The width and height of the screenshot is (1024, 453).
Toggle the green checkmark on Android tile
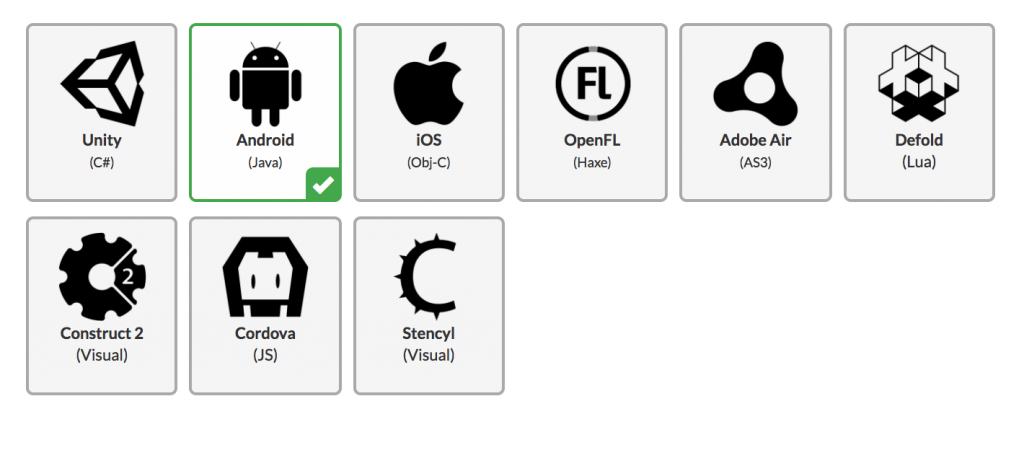[324, 185]
